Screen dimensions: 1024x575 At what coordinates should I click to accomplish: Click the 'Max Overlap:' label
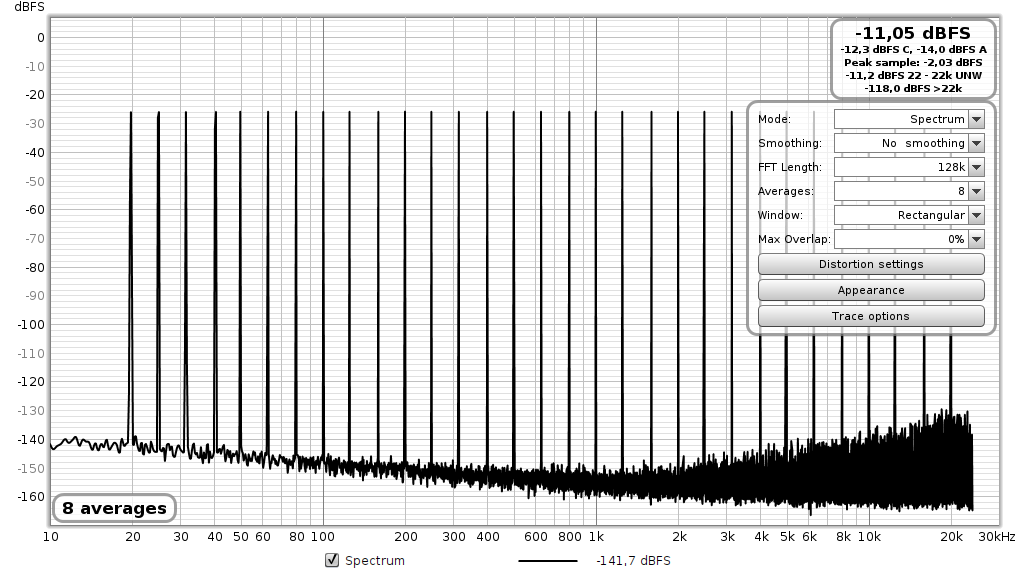(794, 239)
